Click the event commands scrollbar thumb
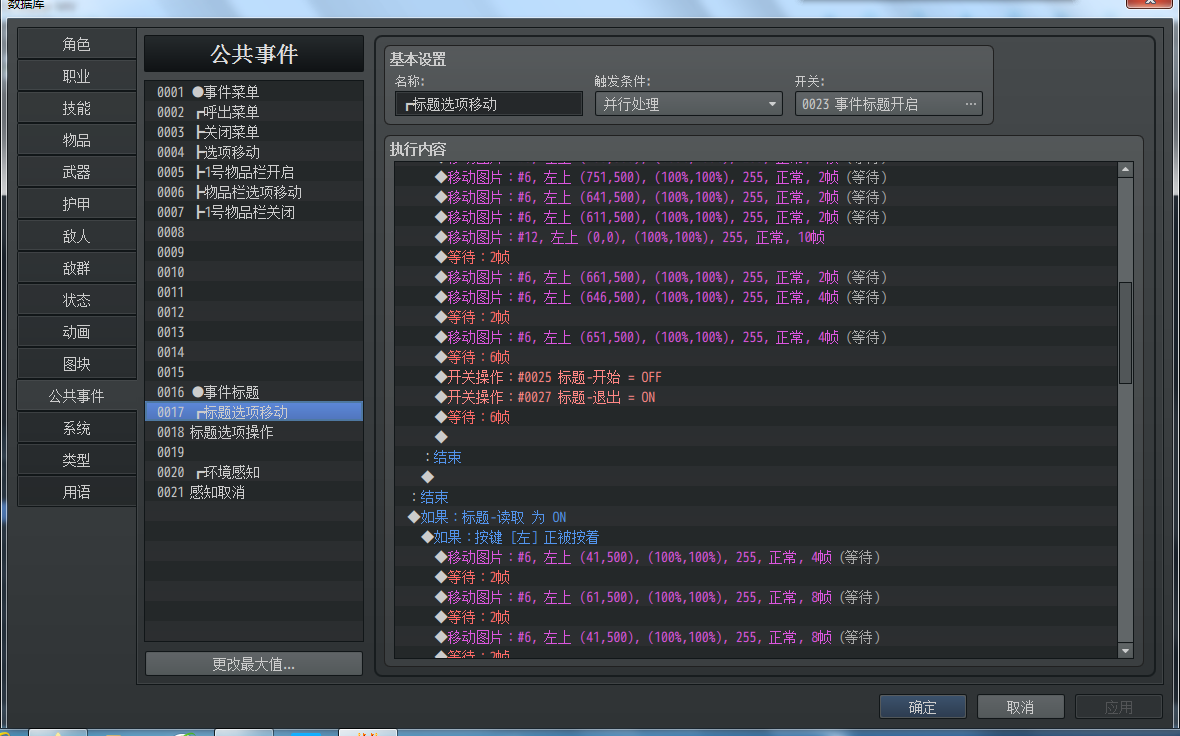Screen dimensions: 1180x736 (x=1125, y=333)
